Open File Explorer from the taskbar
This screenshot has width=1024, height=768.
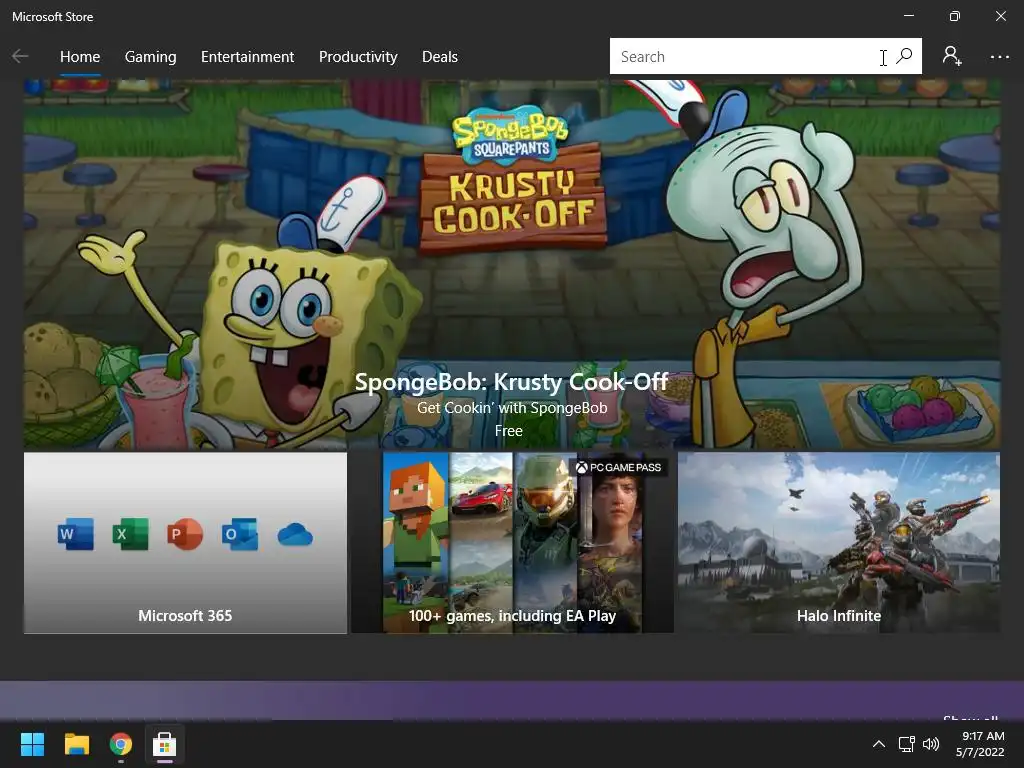[77, 744]
